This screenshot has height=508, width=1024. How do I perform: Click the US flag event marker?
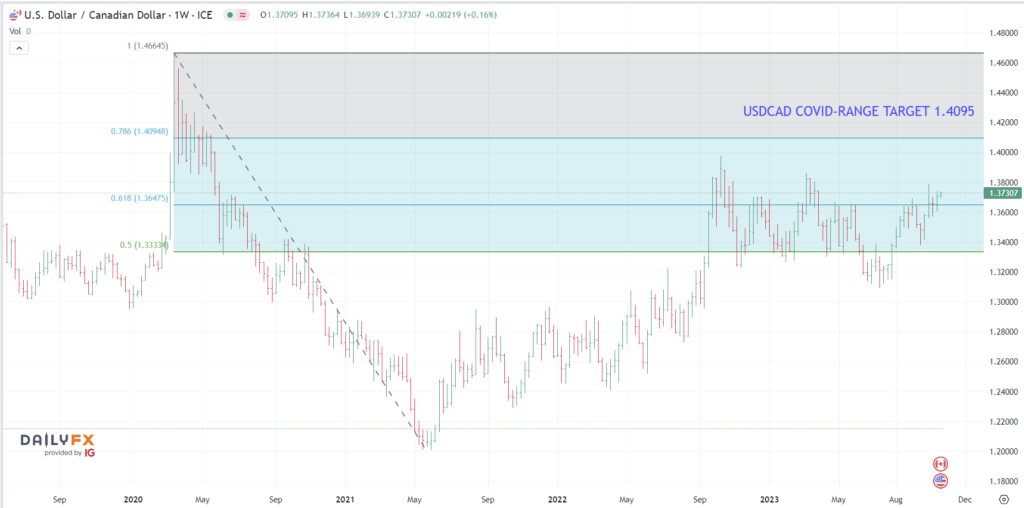[x=939, y=481]
